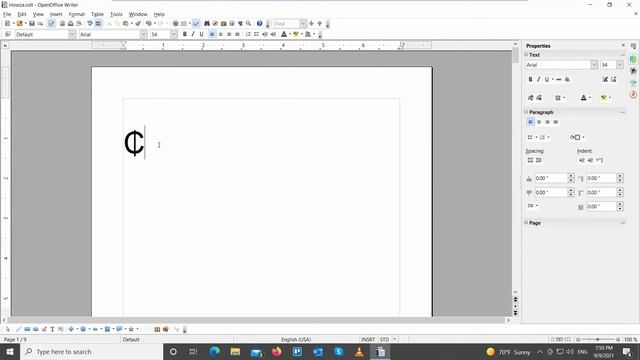Image resolution: width=640 pixels, height=360 pixels.
Task: Expand the Page section in Properties
Action: pyautogui.click(x=526, y=223)
